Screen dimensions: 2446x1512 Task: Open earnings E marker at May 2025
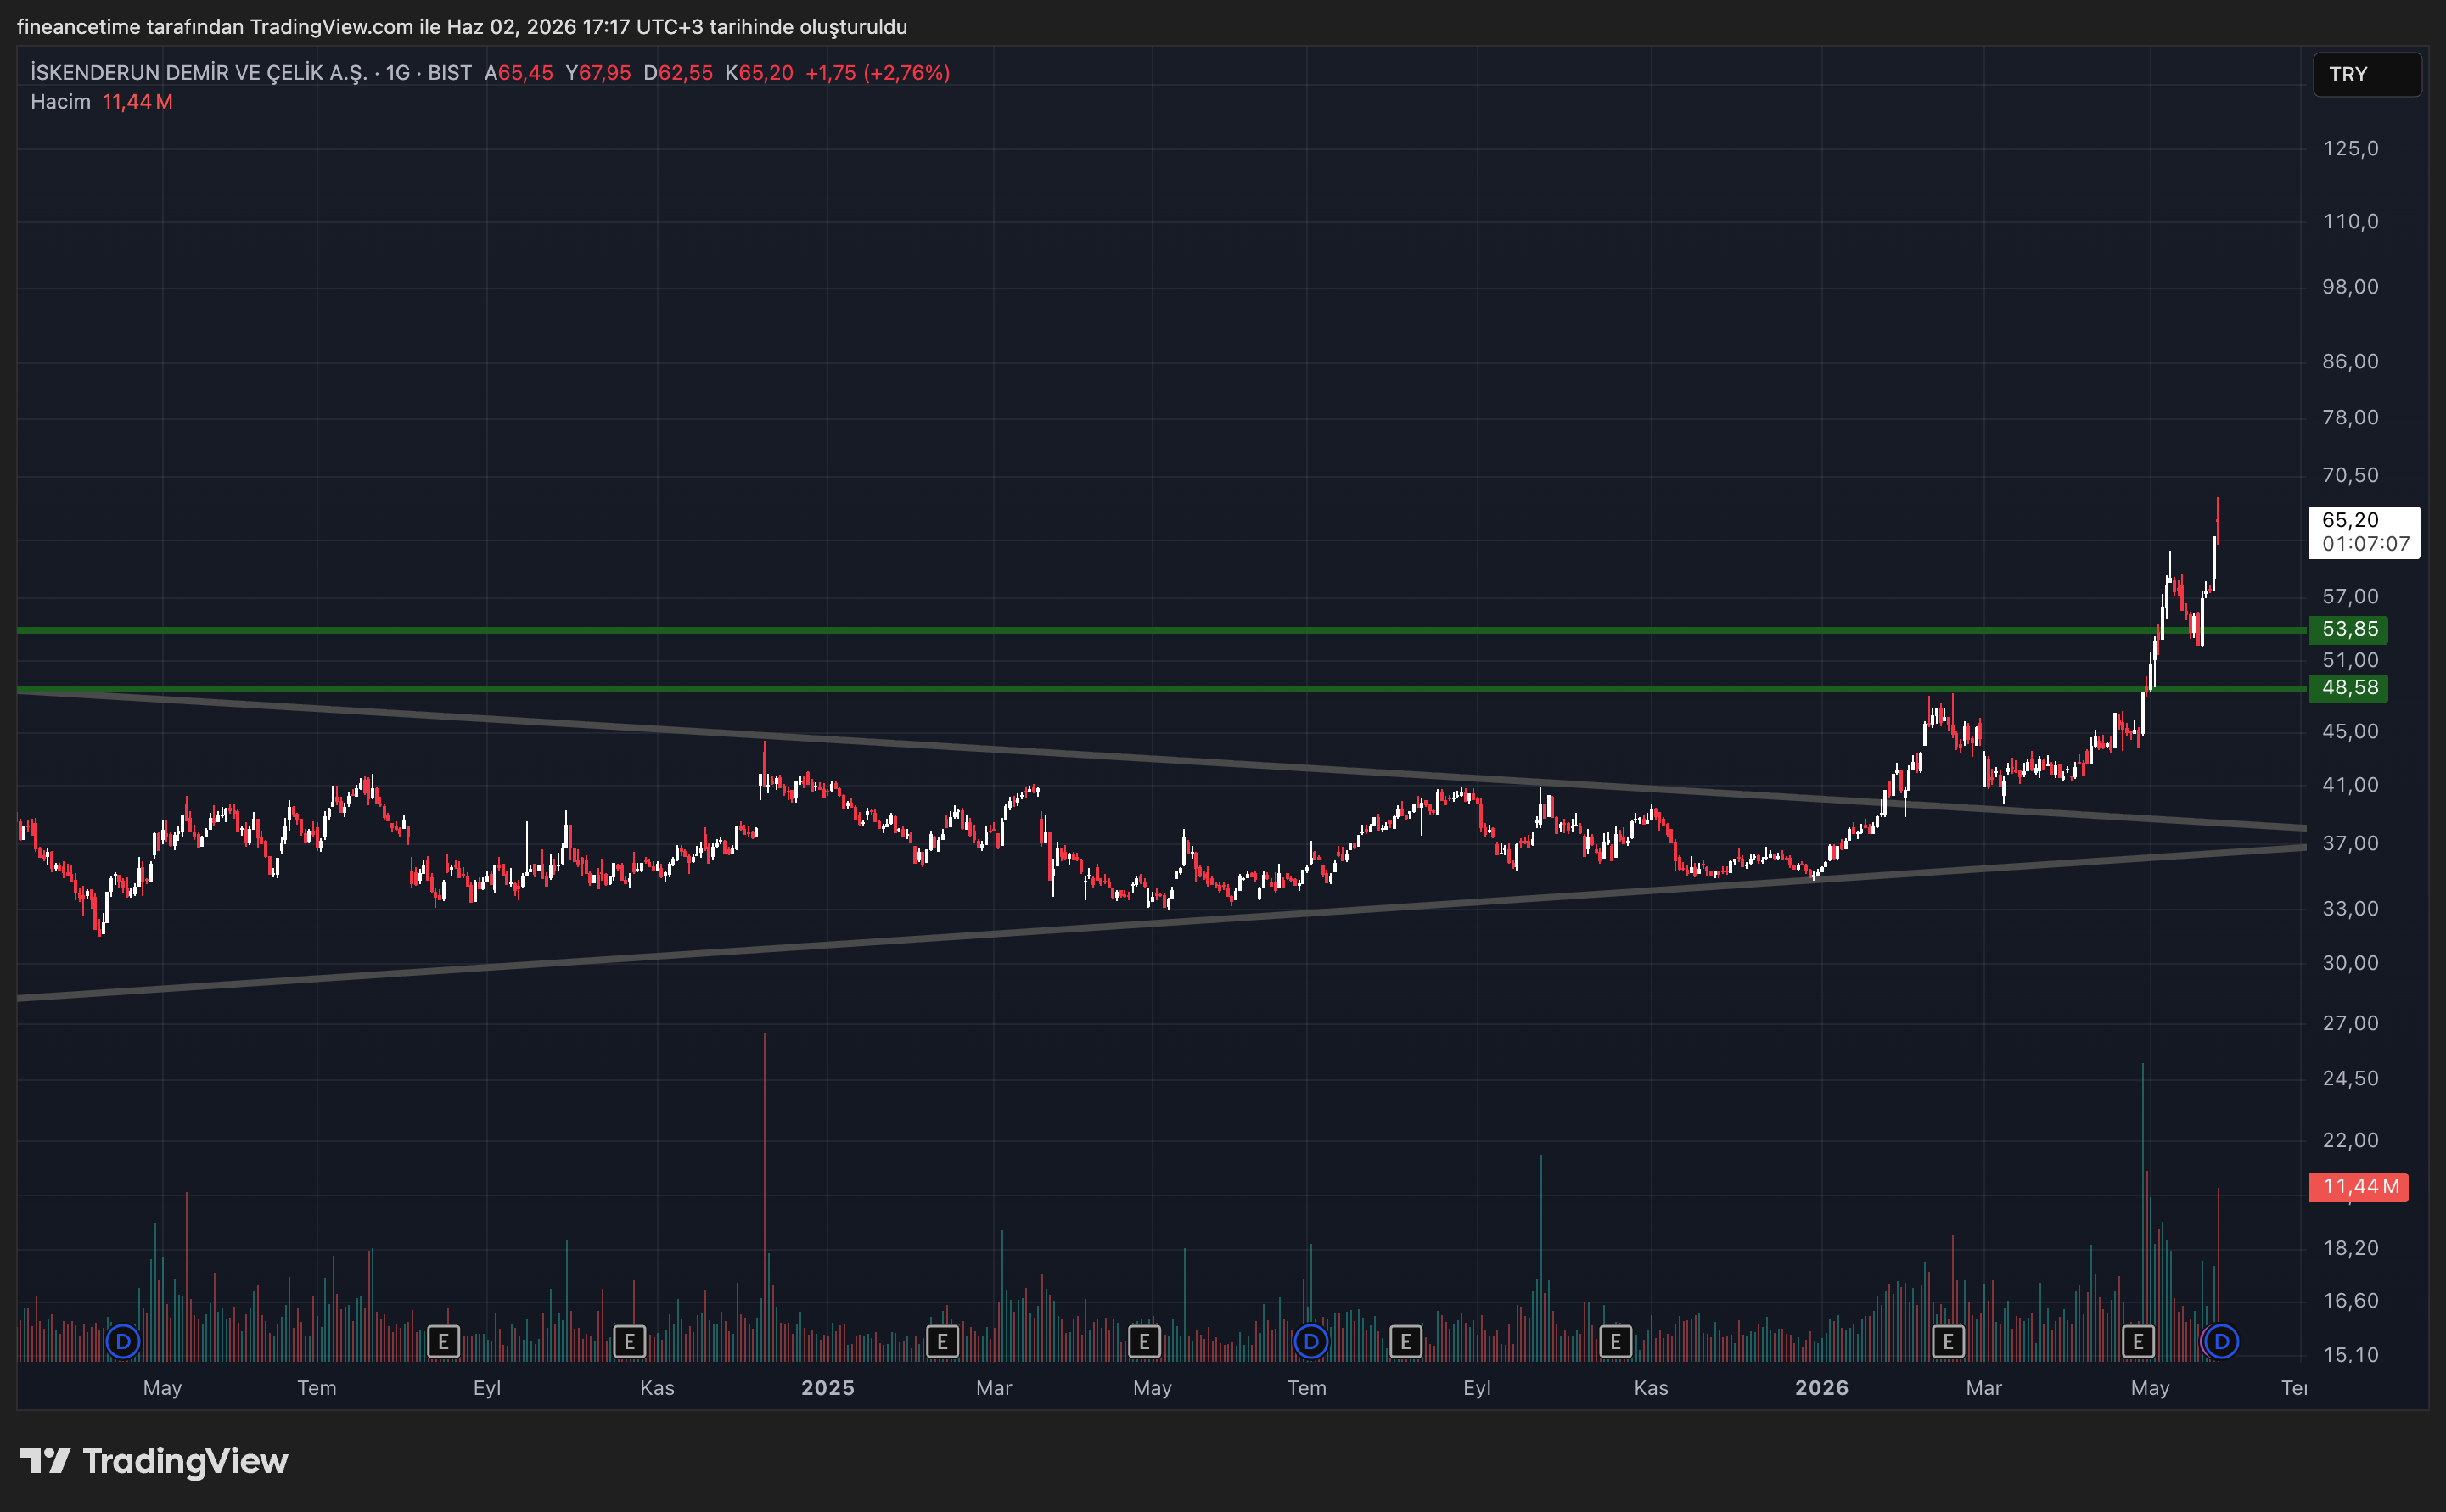point(1144,1341)
